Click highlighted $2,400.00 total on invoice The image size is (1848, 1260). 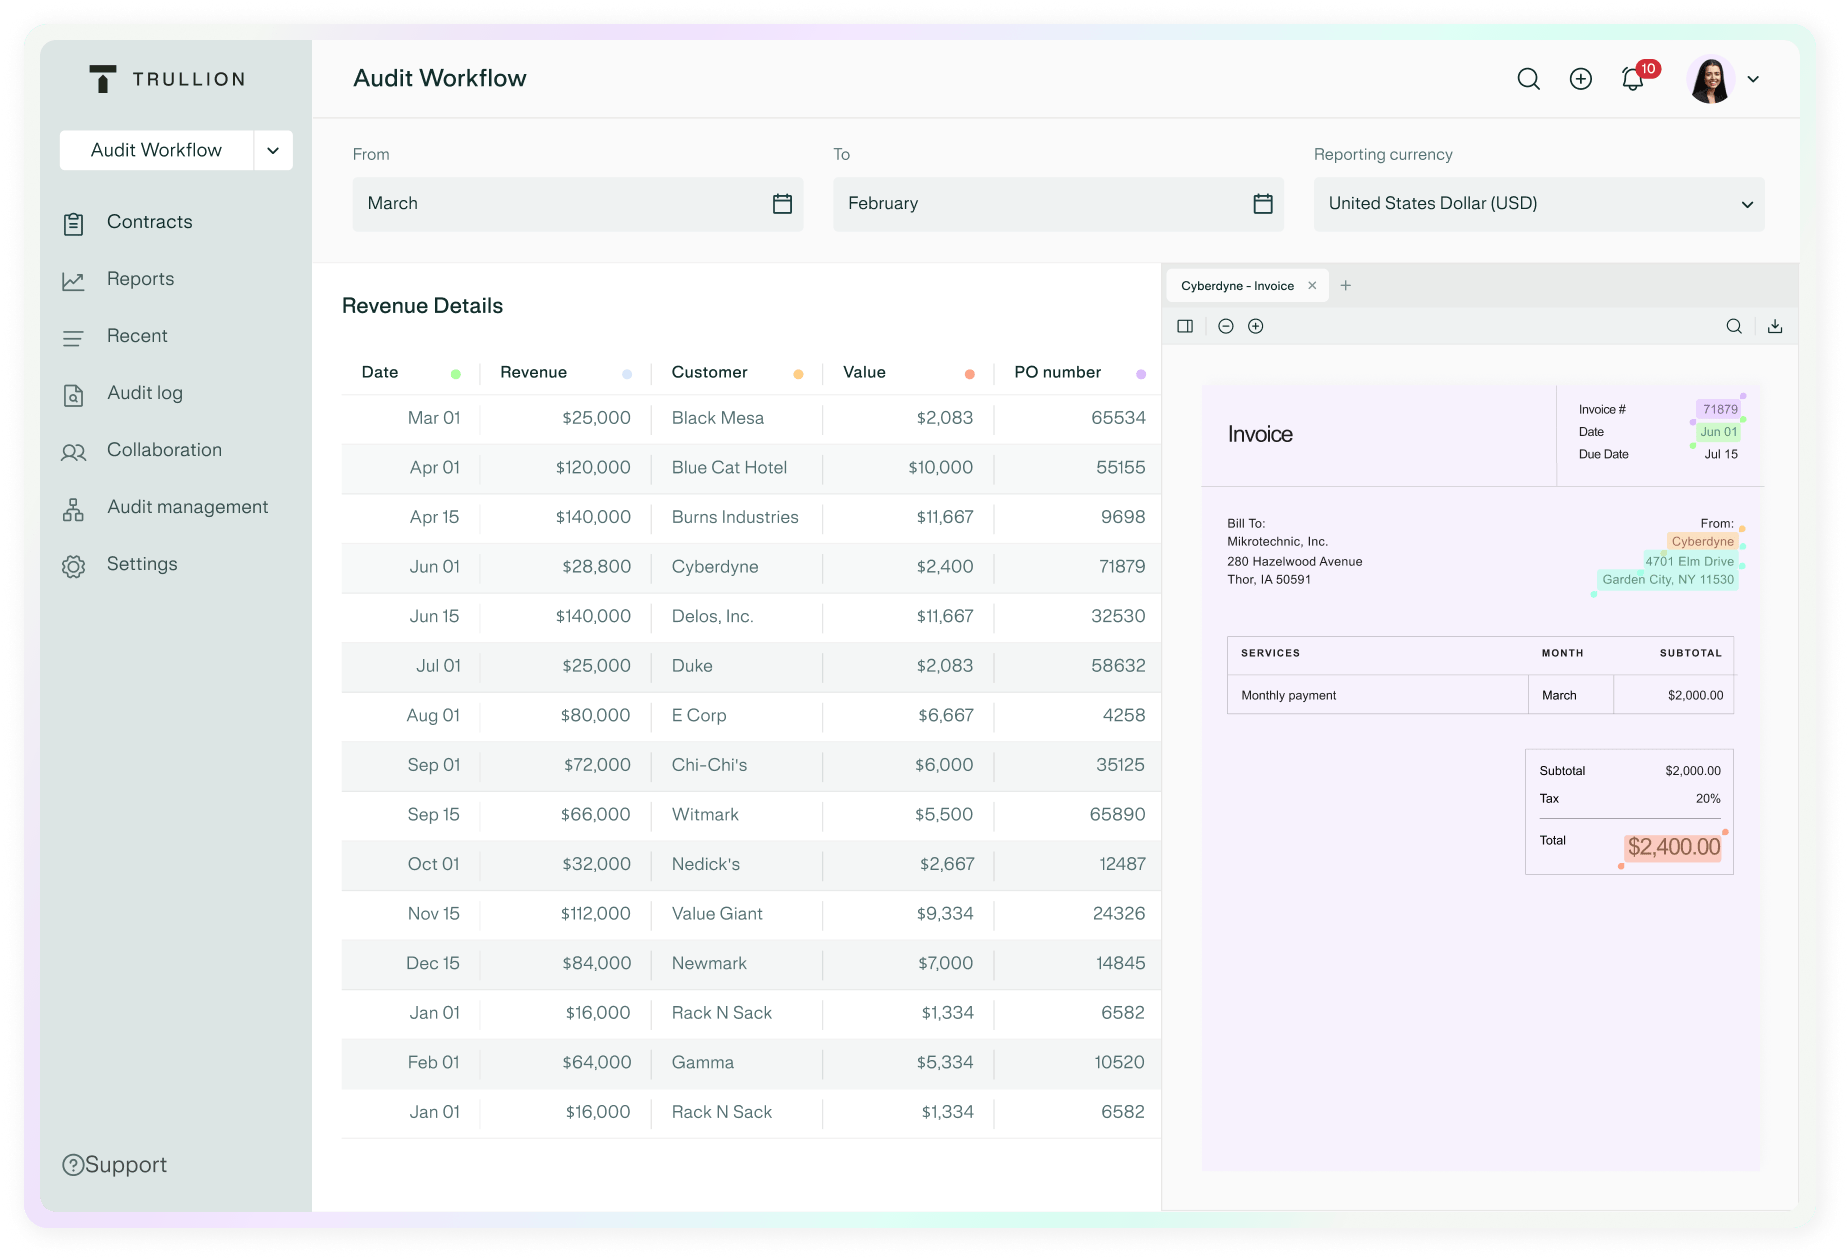tap(1674, 848)
